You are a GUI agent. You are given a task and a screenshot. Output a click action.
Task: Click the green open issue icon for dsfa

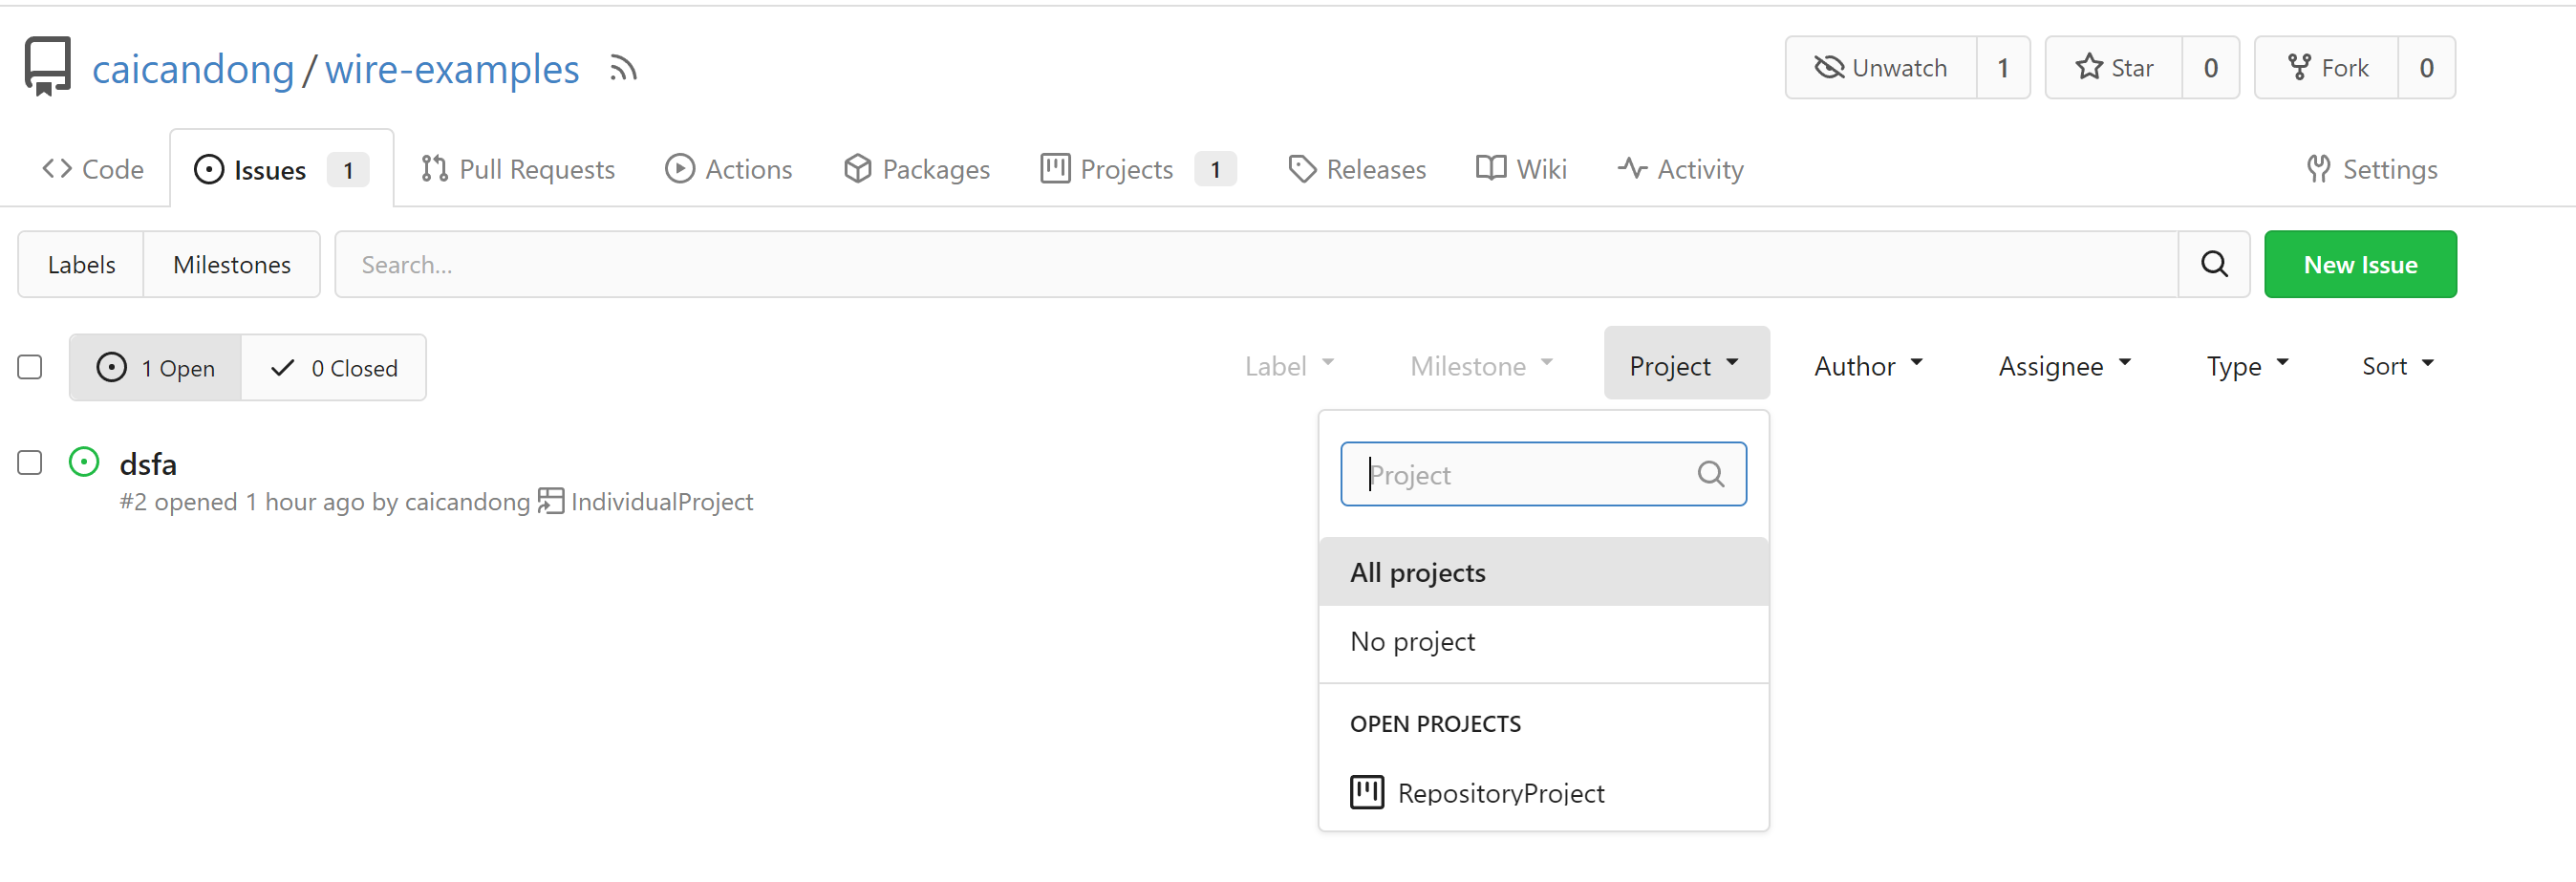84,462
